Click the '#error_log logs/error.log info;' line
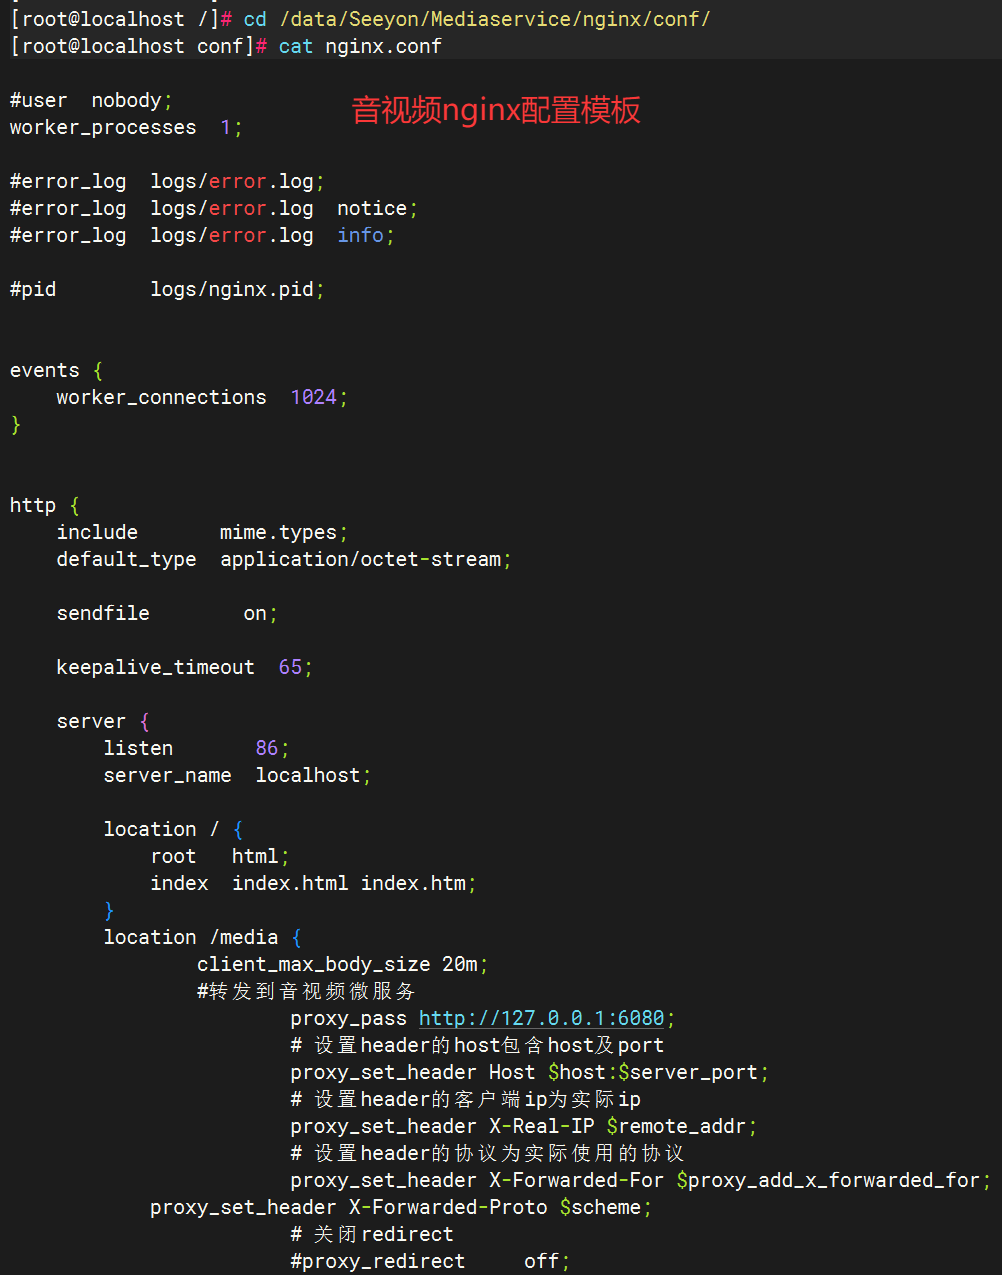 pyautogui.click(x=202, y=235)
